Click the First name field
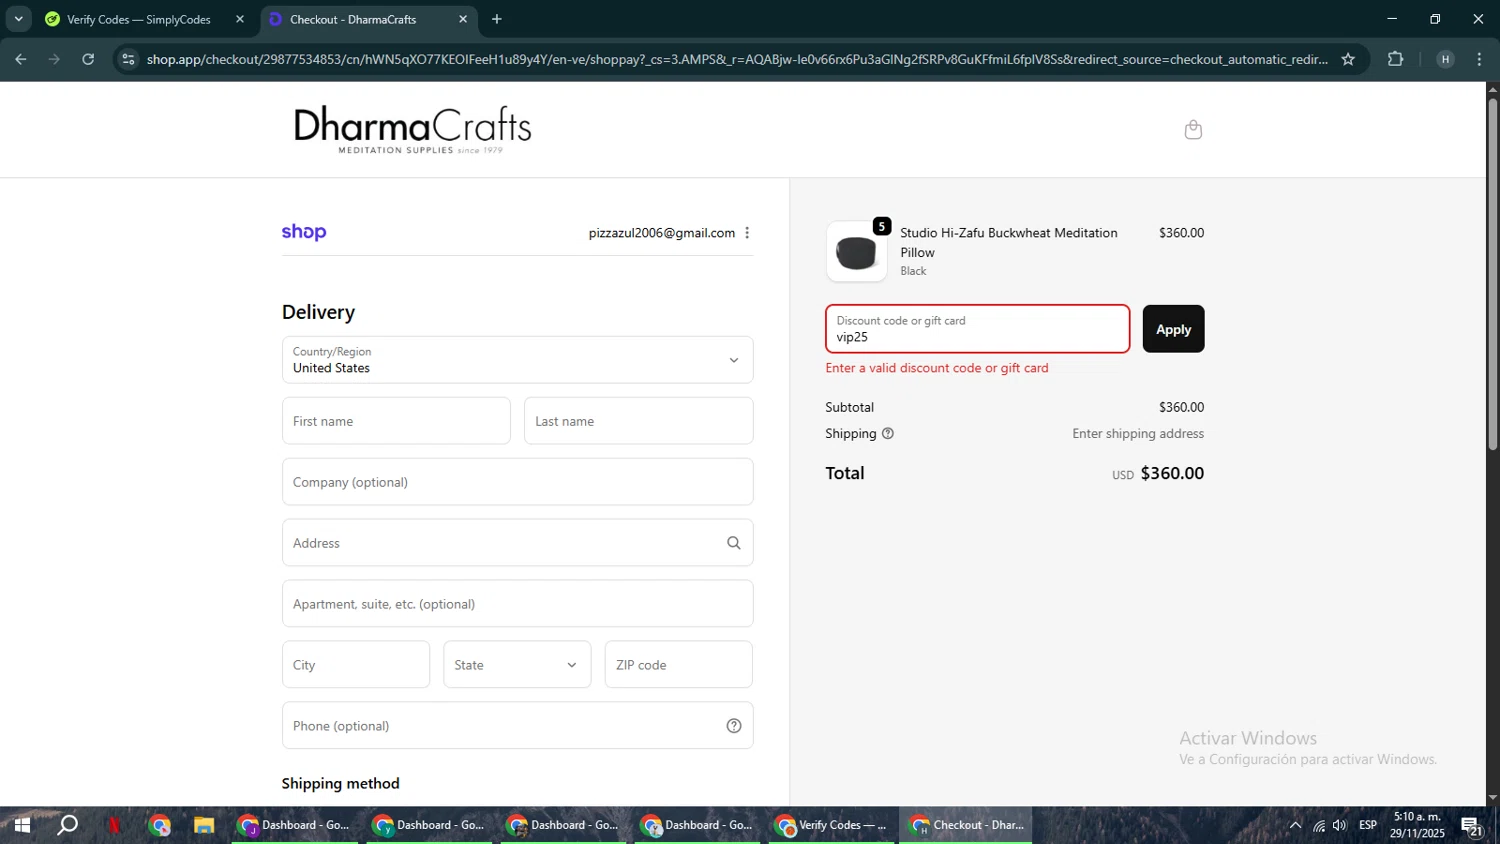The width and height of the screenshot is (1500, 844). click(396, 421)
